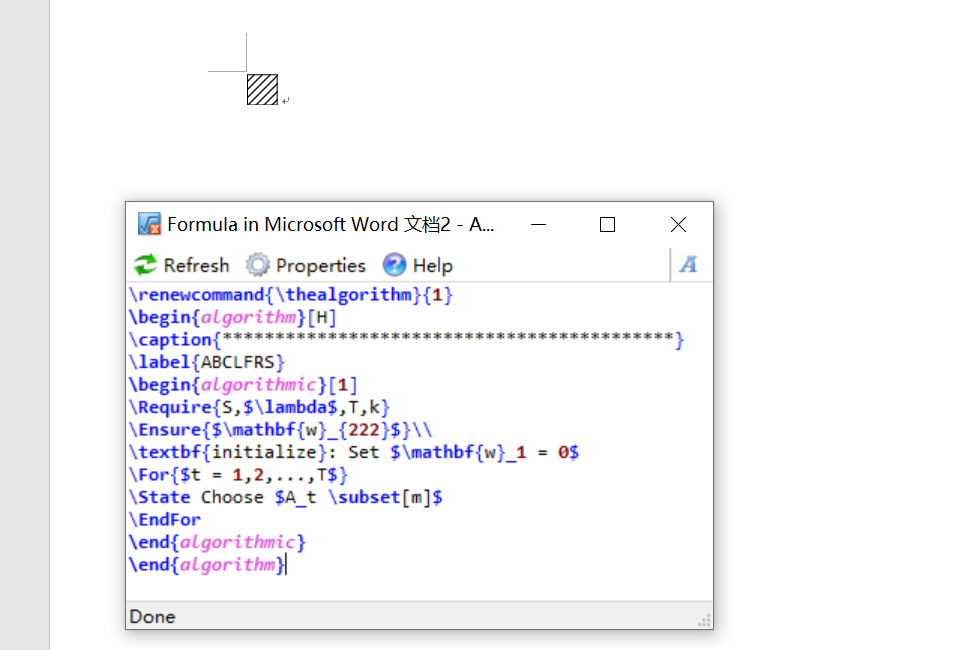Click the \Ensure{$\mathbf{w}_{222}$} line
This screenshot has height=650, width=974.
pyautogui.click(x=280, y=430)
